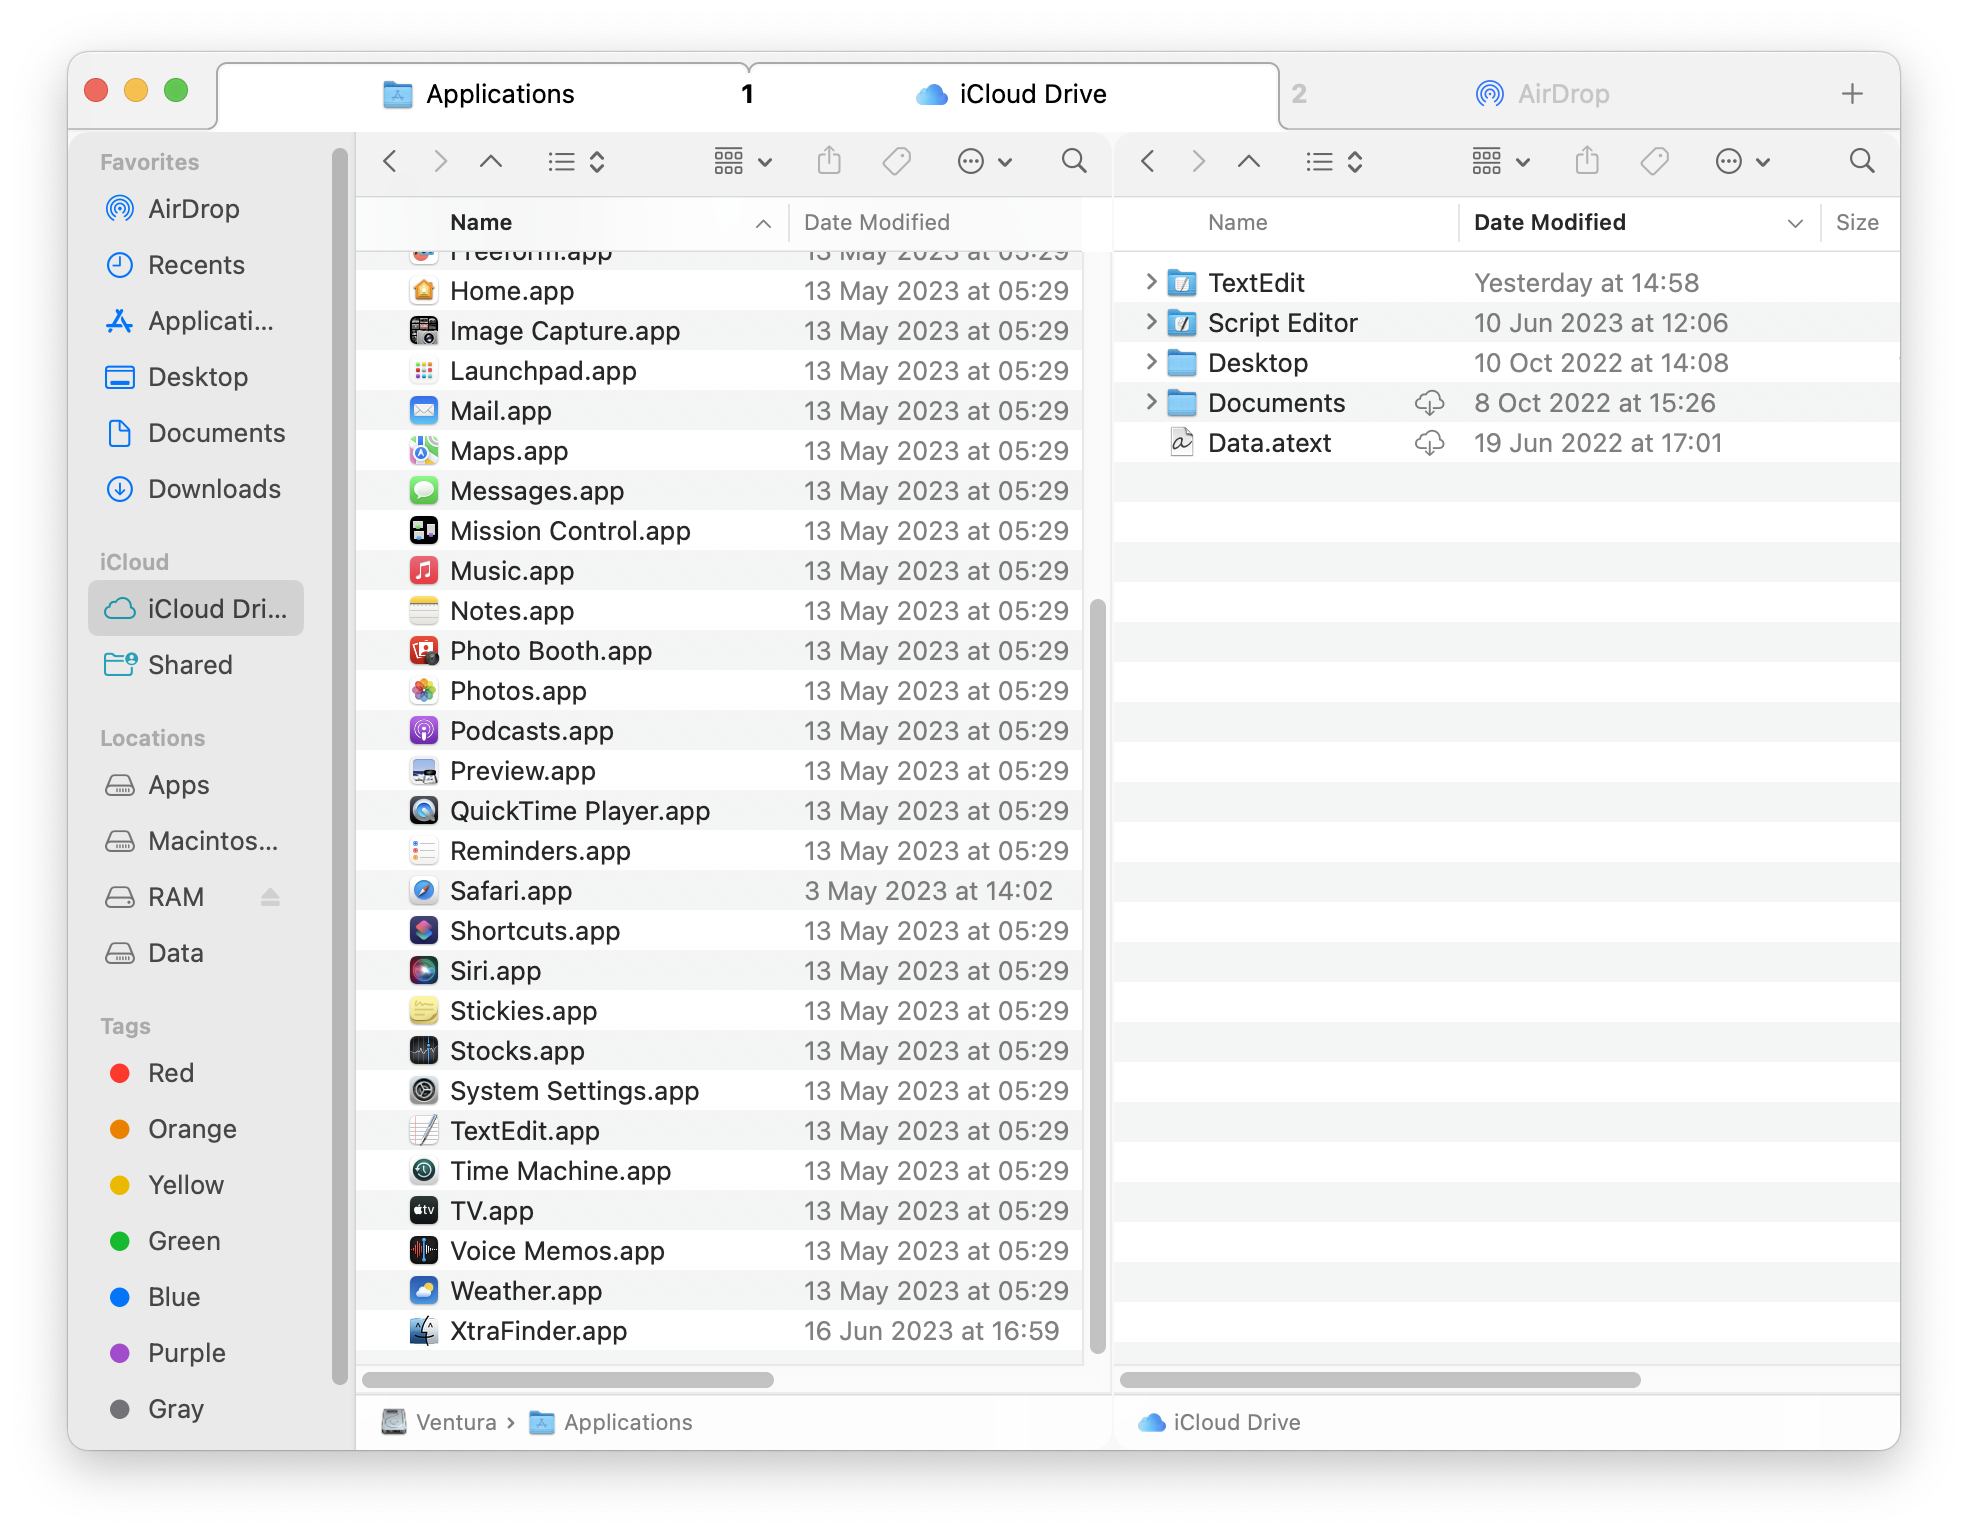Switch to the AirDrop tab
The height and width of the screenshot is (1534, 1968).
[1543, 94]
